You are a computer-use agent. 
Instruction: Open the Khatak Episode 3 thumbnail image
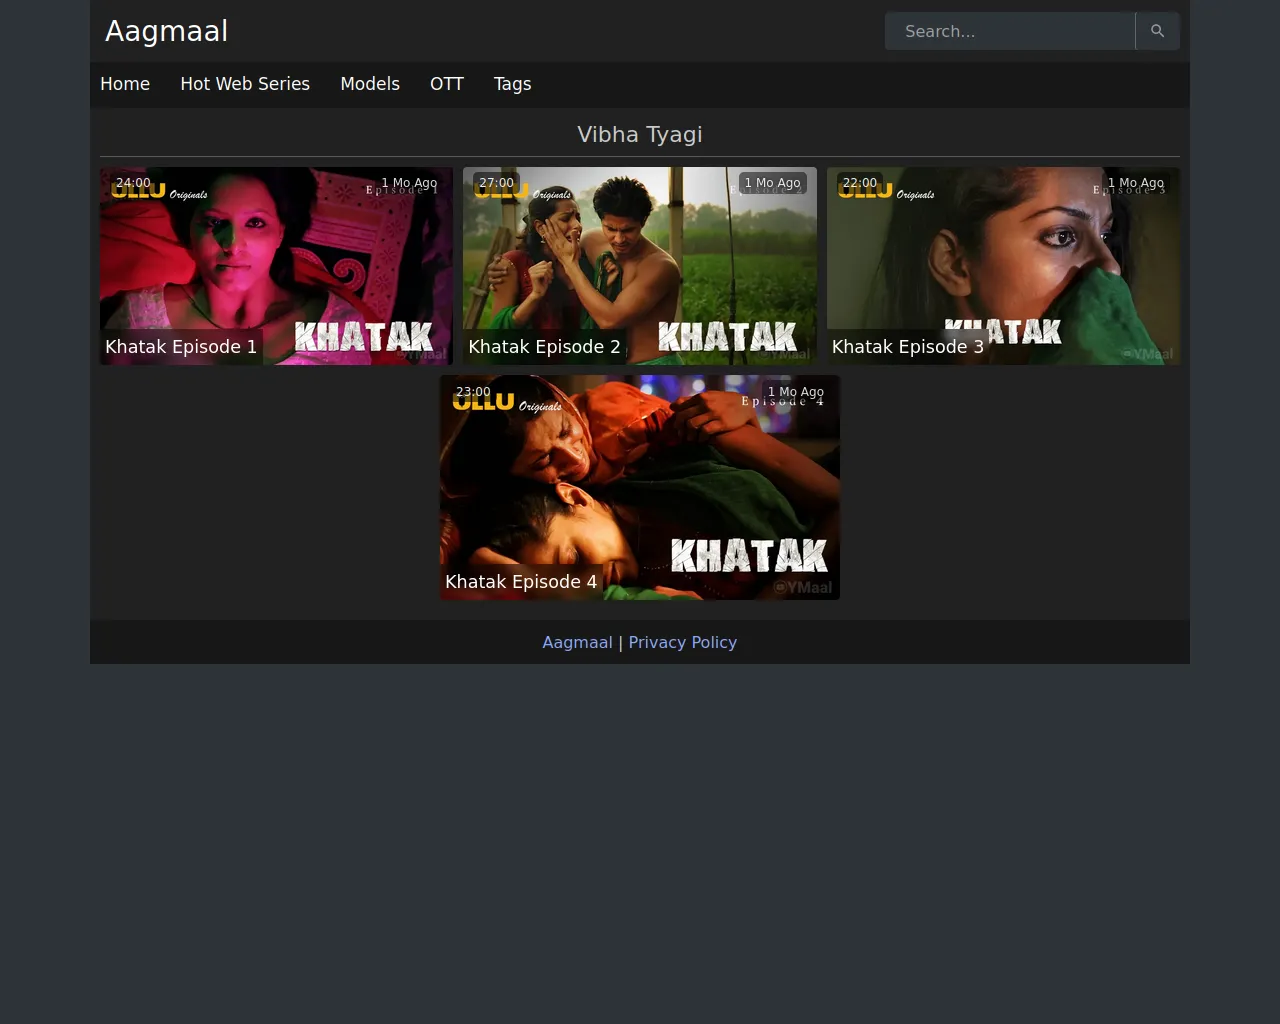pos(1003,260)
